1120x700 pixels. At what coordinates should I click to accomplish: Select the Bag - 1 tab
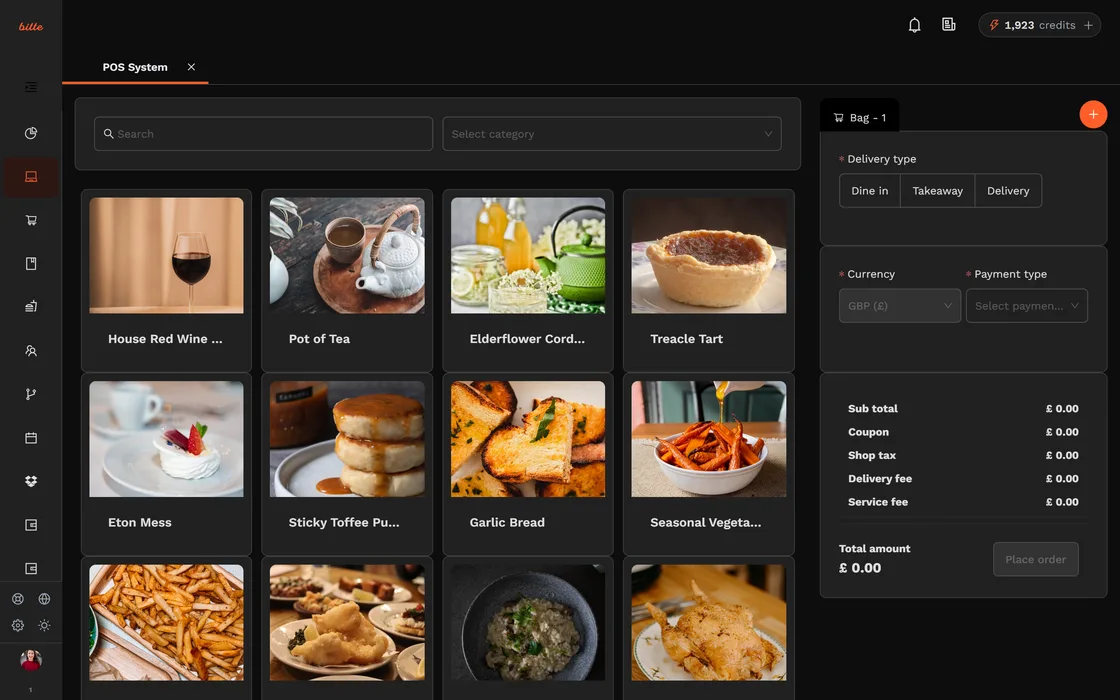(x=859, y=117)
